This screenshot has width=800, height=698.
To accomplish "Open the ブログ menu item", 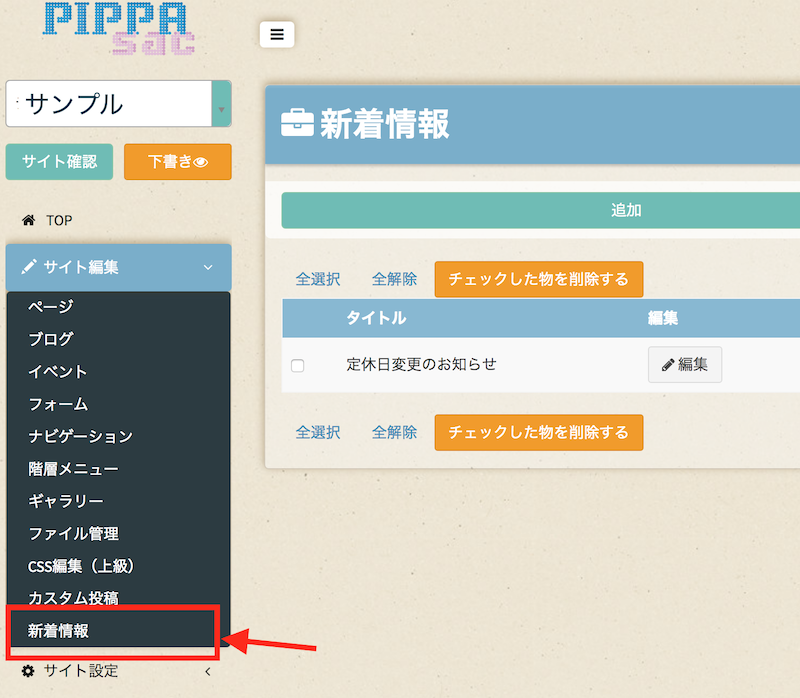I will 51,339.
